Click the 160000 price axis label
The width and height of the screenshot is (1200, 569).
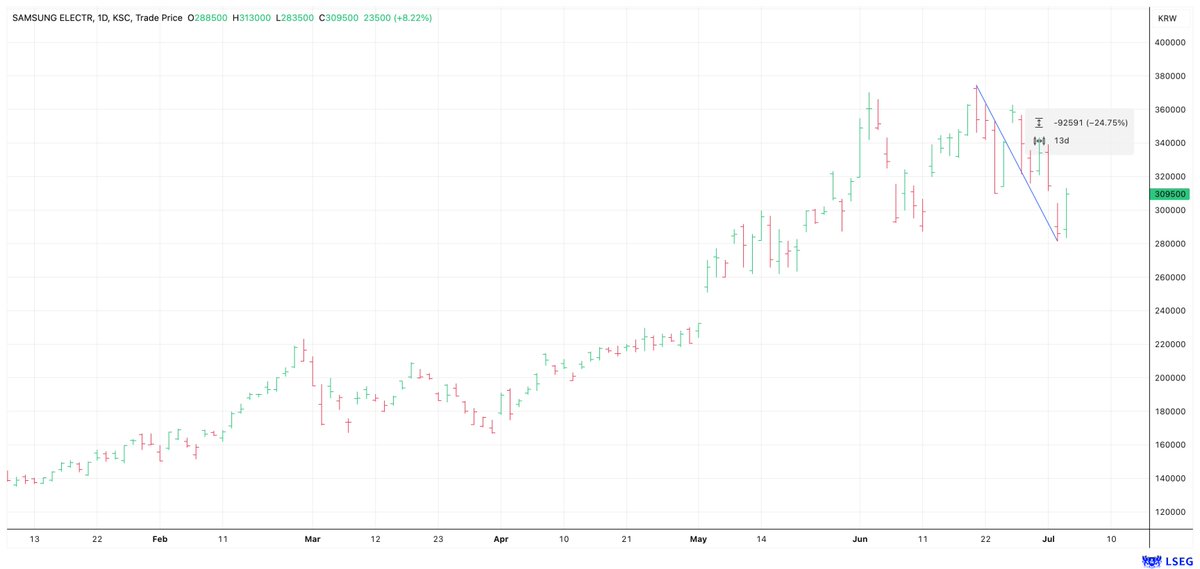coord(1168,445)
